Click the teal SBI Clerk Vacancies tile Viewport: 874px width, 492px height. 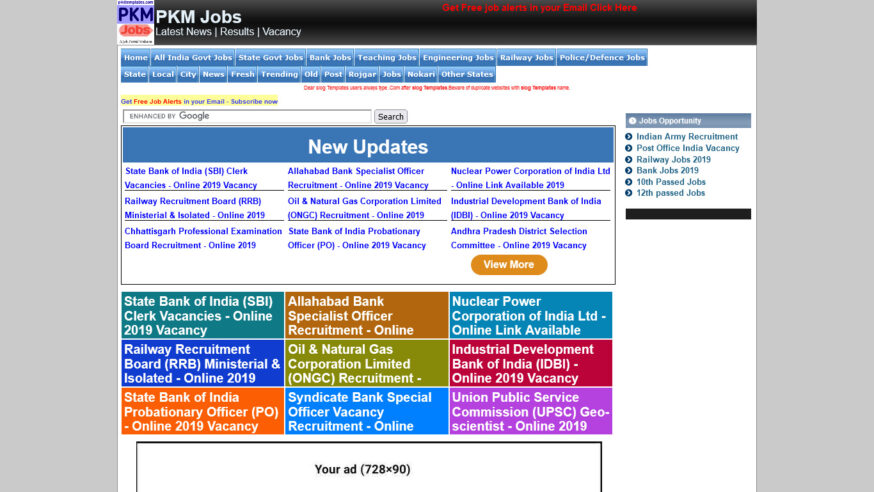(203, 315)
